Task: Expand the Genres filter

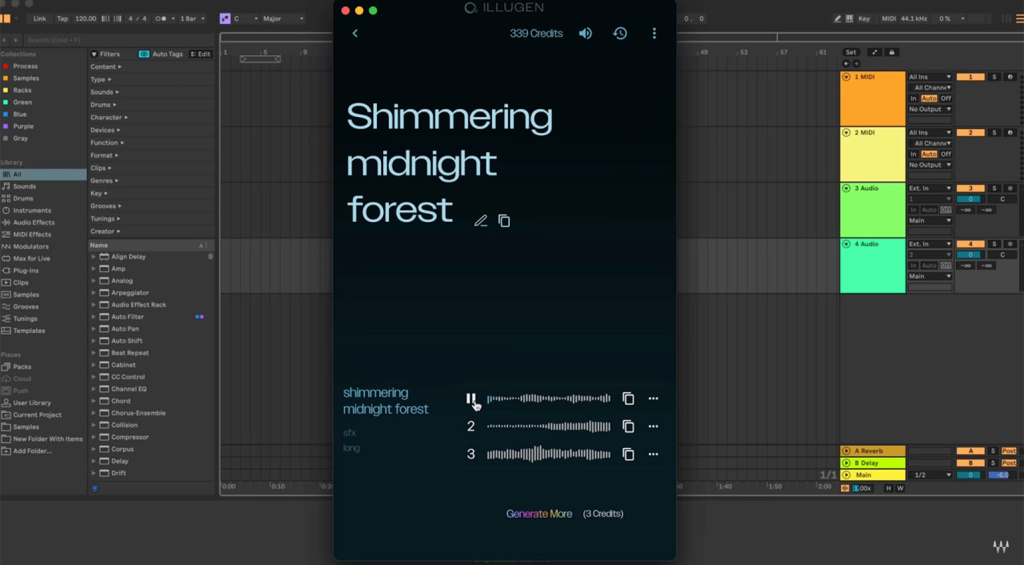Action: [102, 181]
